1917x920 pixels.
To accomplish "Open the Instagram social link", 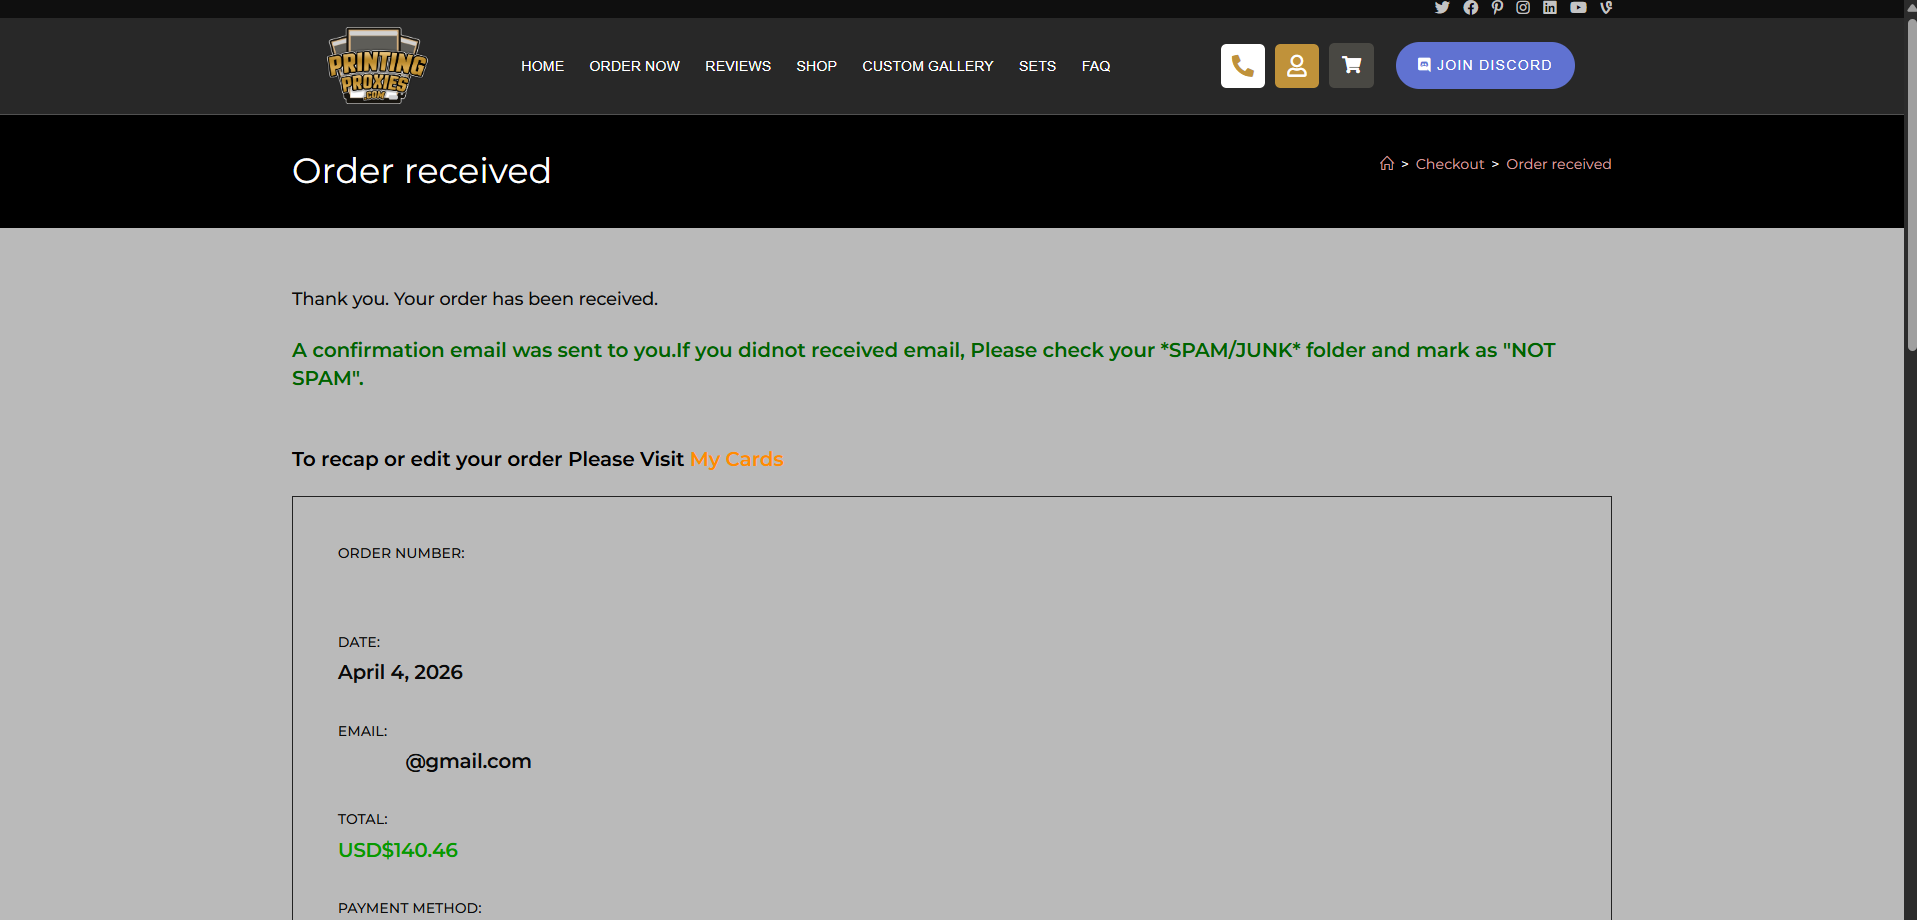I will point(1523,7).
